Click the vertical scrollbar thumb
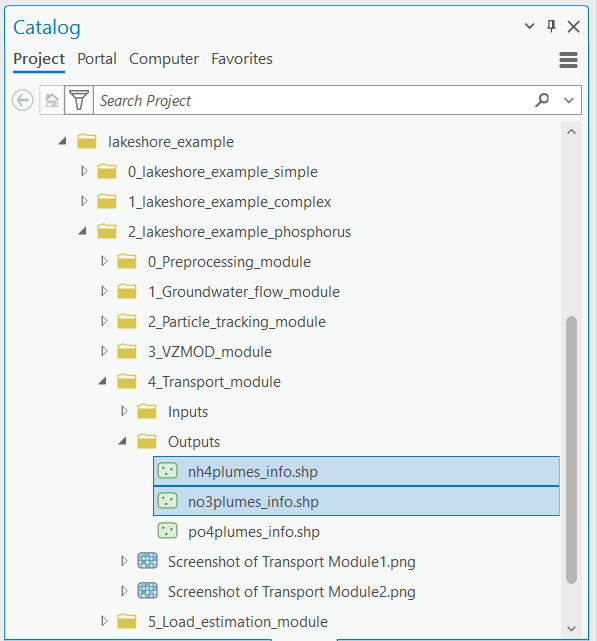The width and height of the screenshot is (597, 641). tap(571, 450)
